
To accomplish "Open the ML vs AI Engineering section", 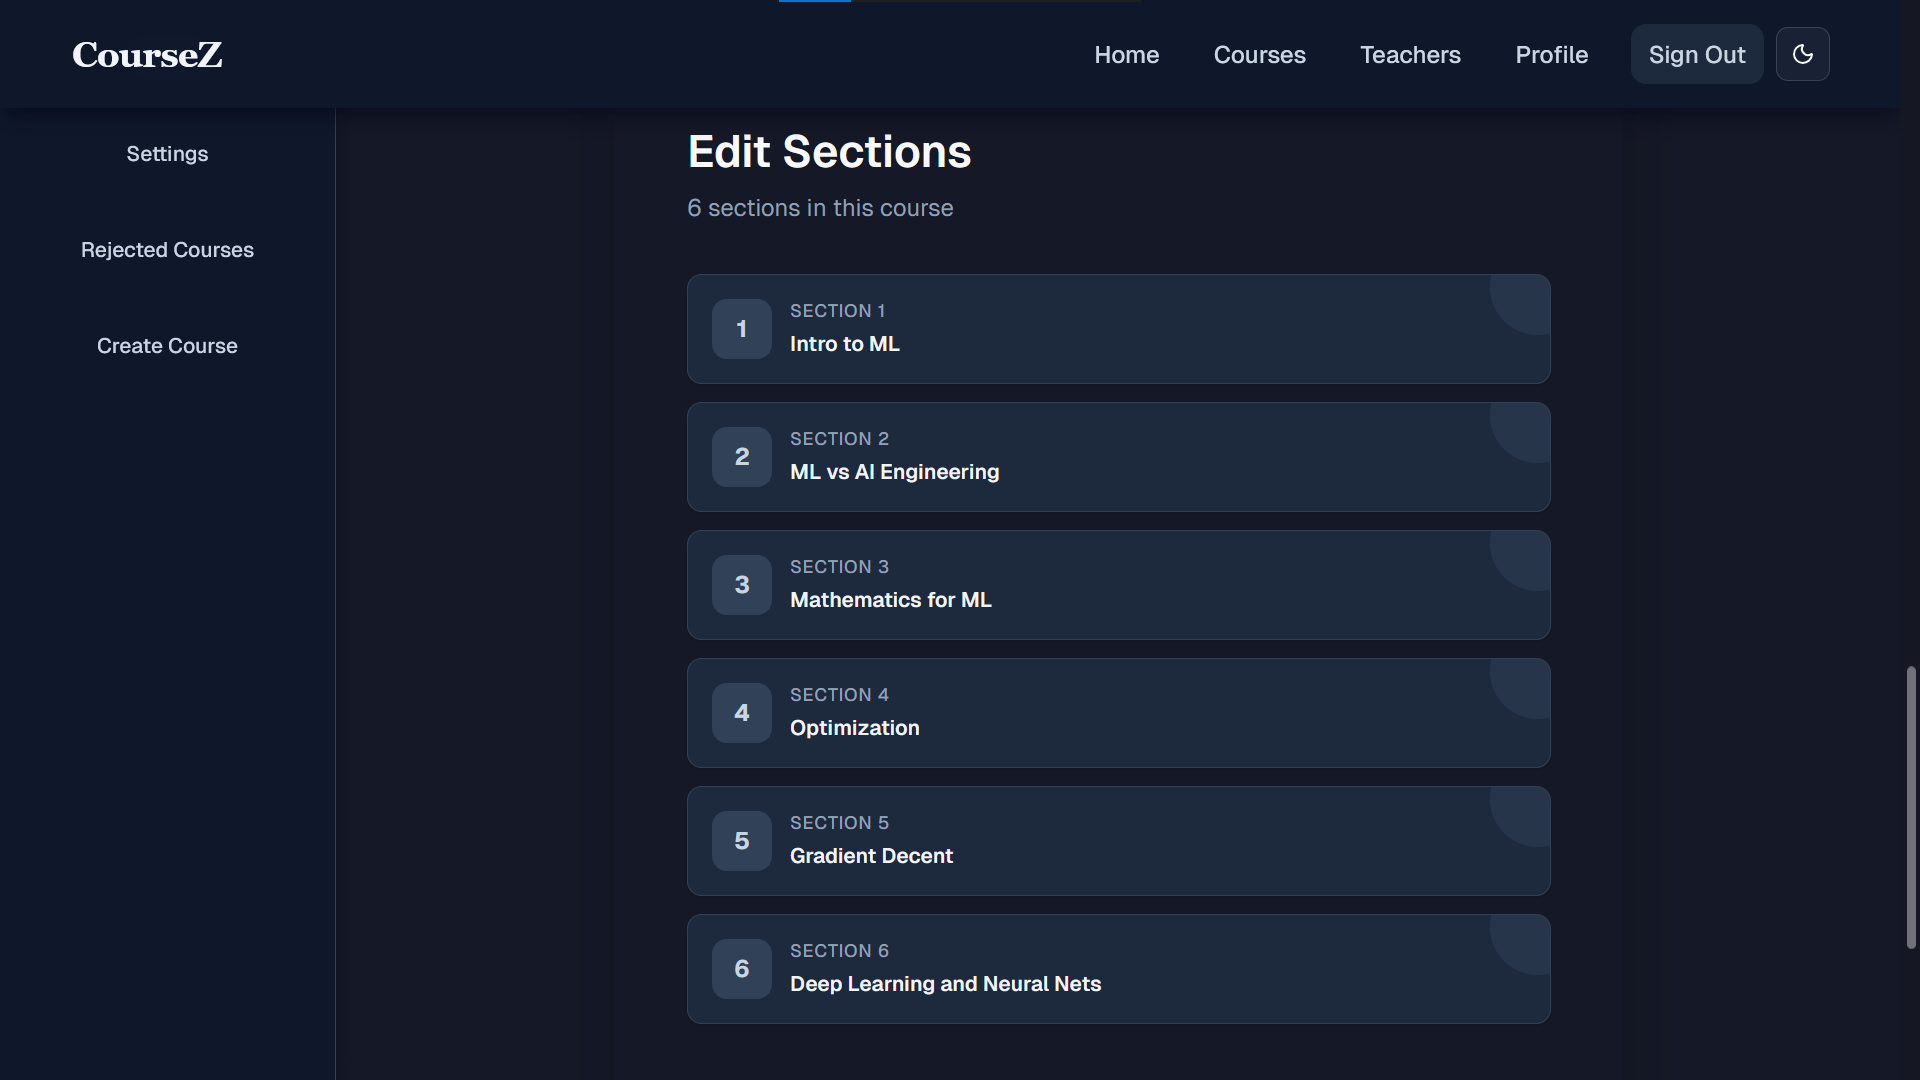I will click(x=1118, y=457).
